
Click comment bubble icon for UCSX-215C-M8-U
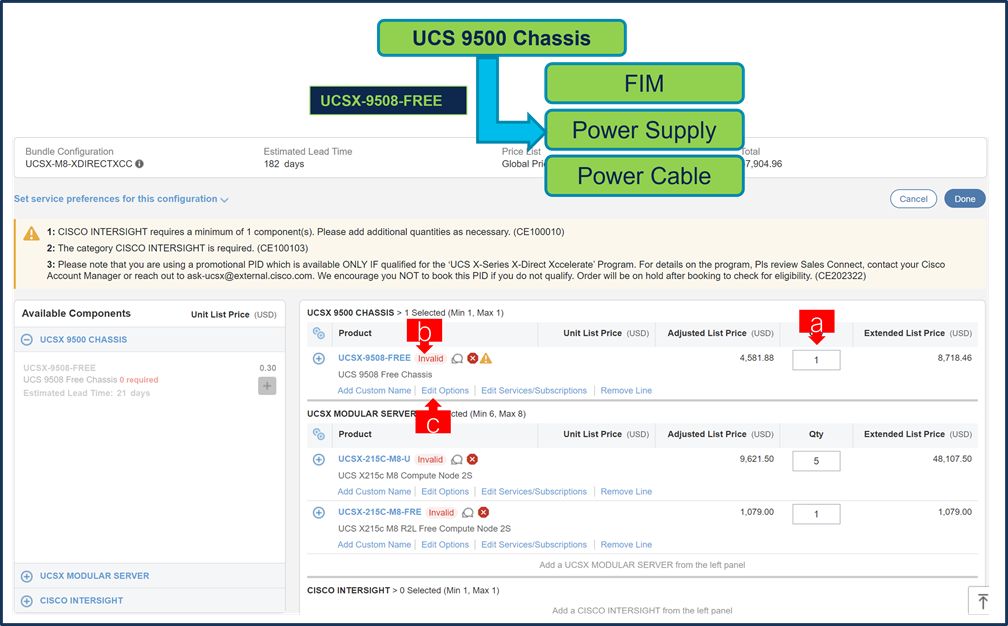(457, 460)
